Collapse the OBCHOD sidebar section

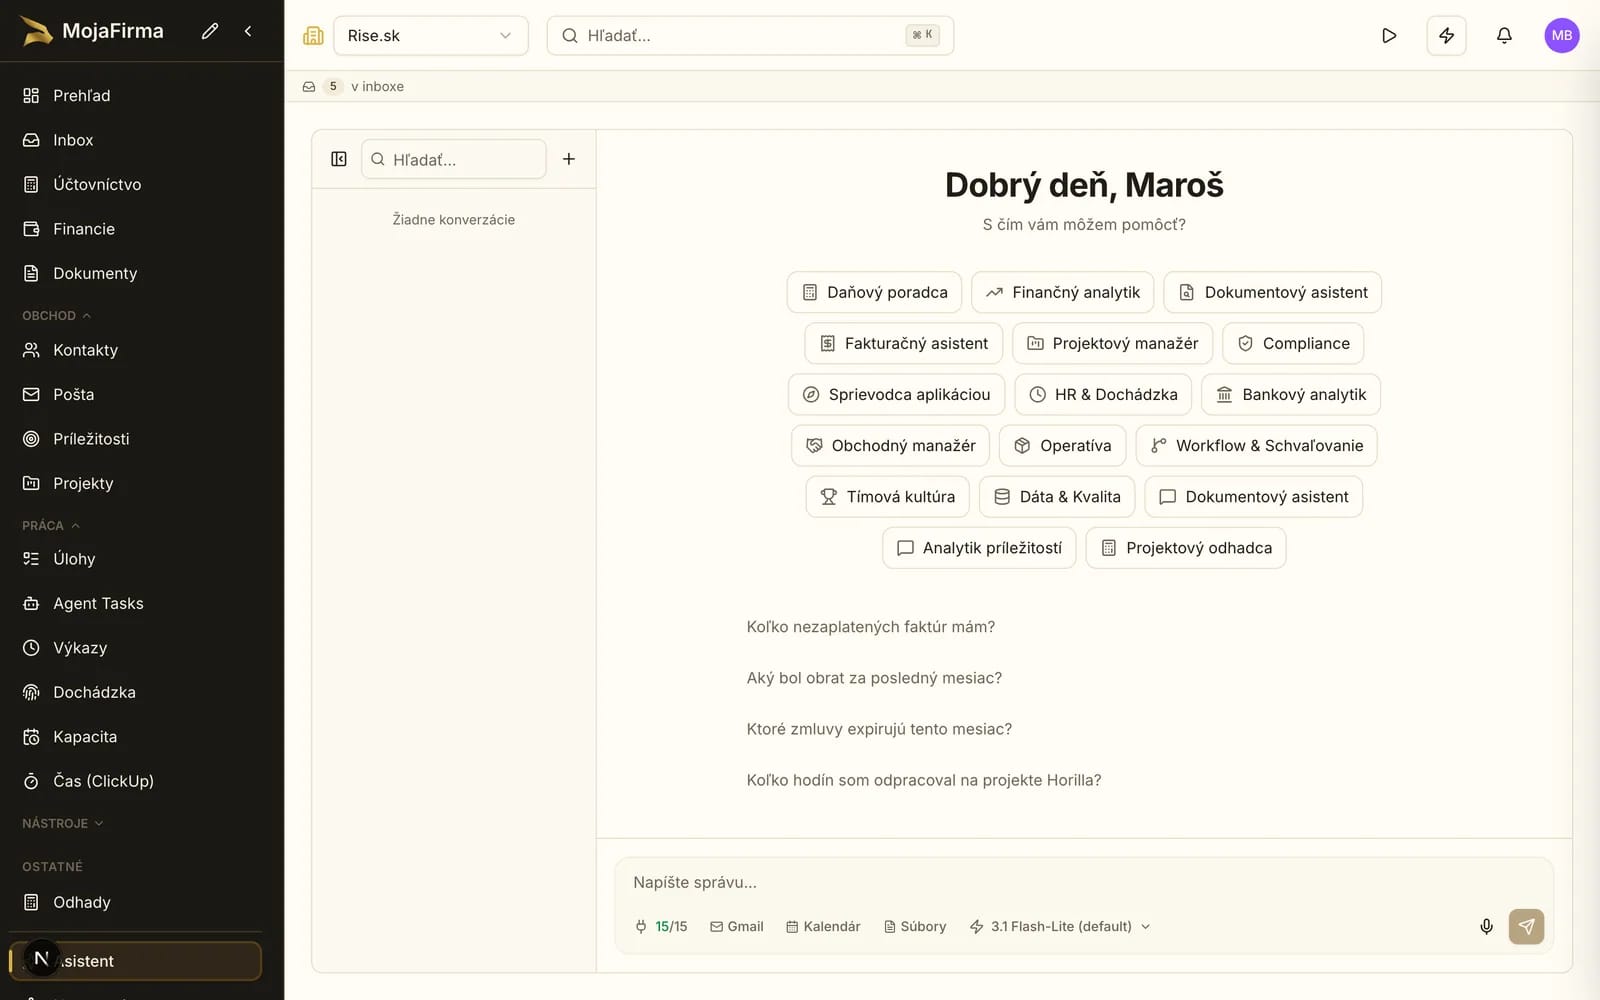pos(57,315)
